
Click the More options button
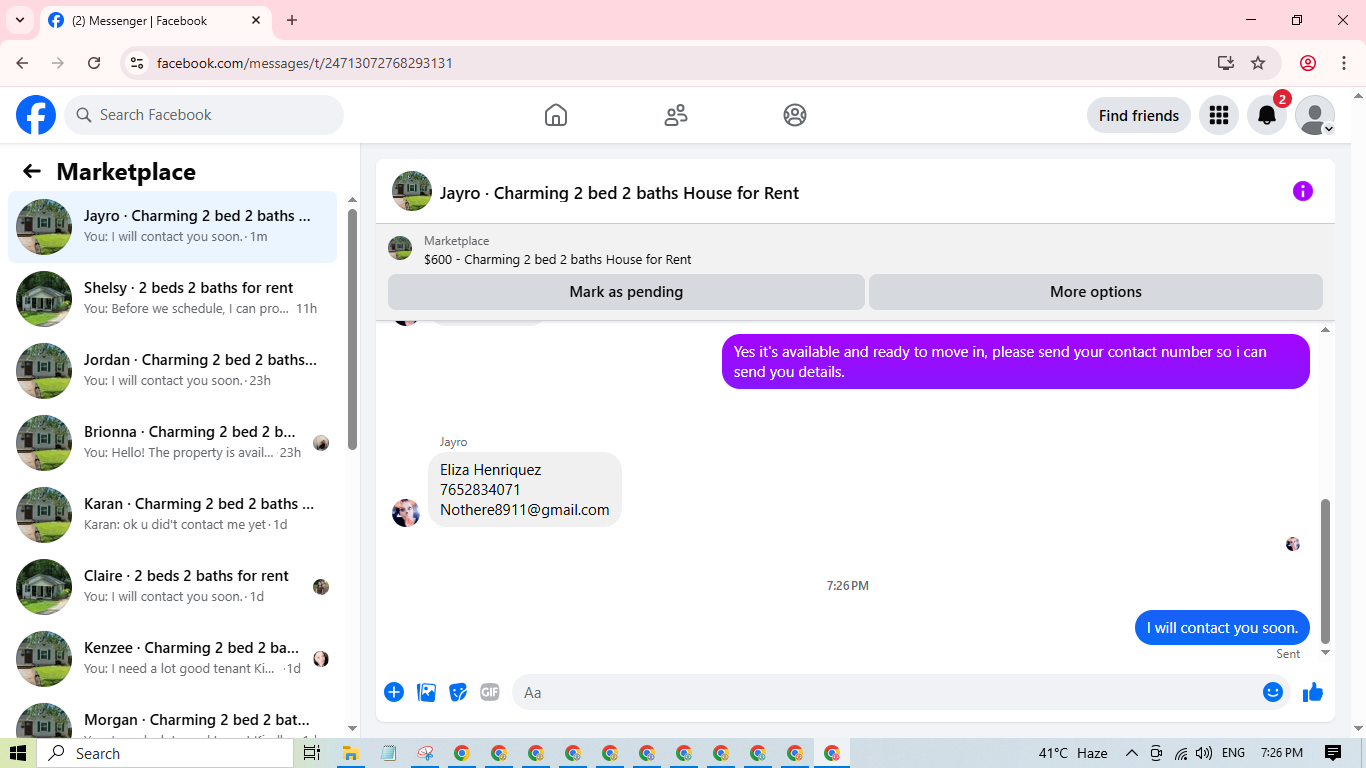tap(1096, 292)
